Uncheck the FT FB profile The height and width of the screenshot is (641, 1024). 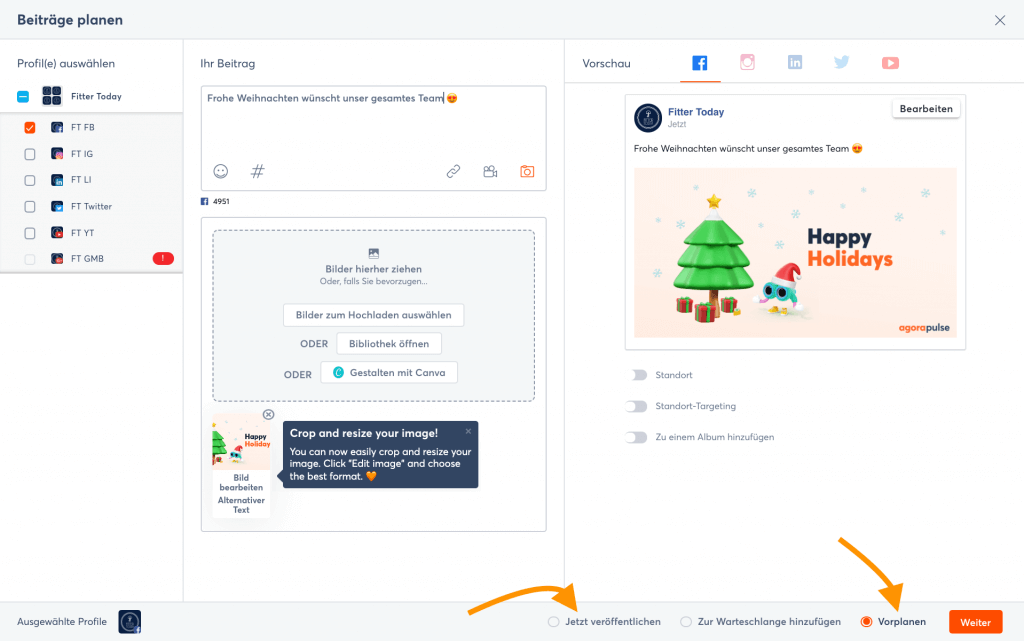point(29,127)
